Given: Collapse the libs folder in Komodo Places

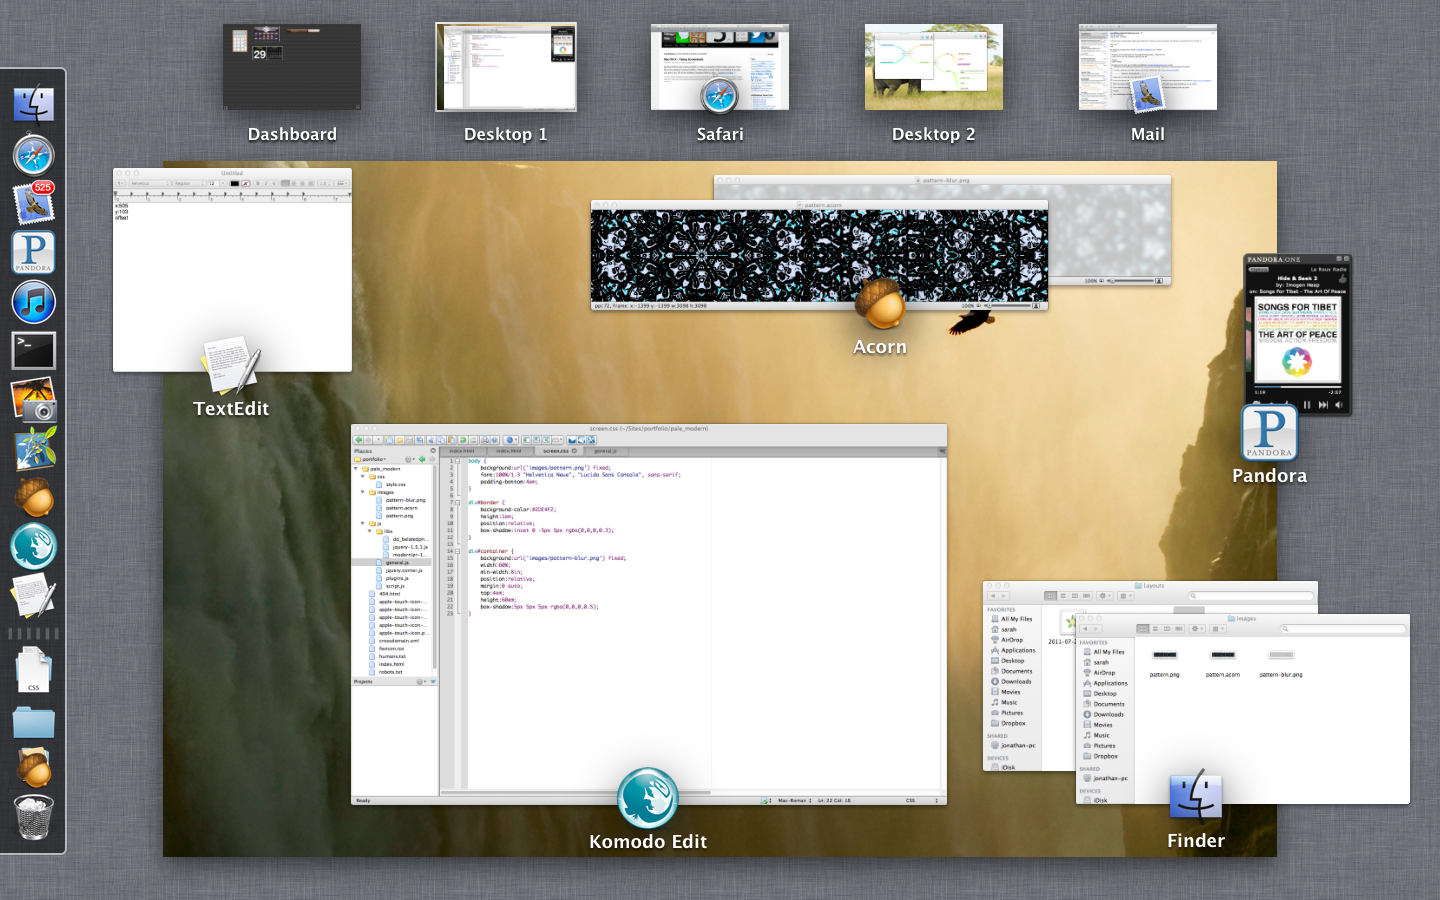Looking at the screenshot, I should tap(371, 531).
